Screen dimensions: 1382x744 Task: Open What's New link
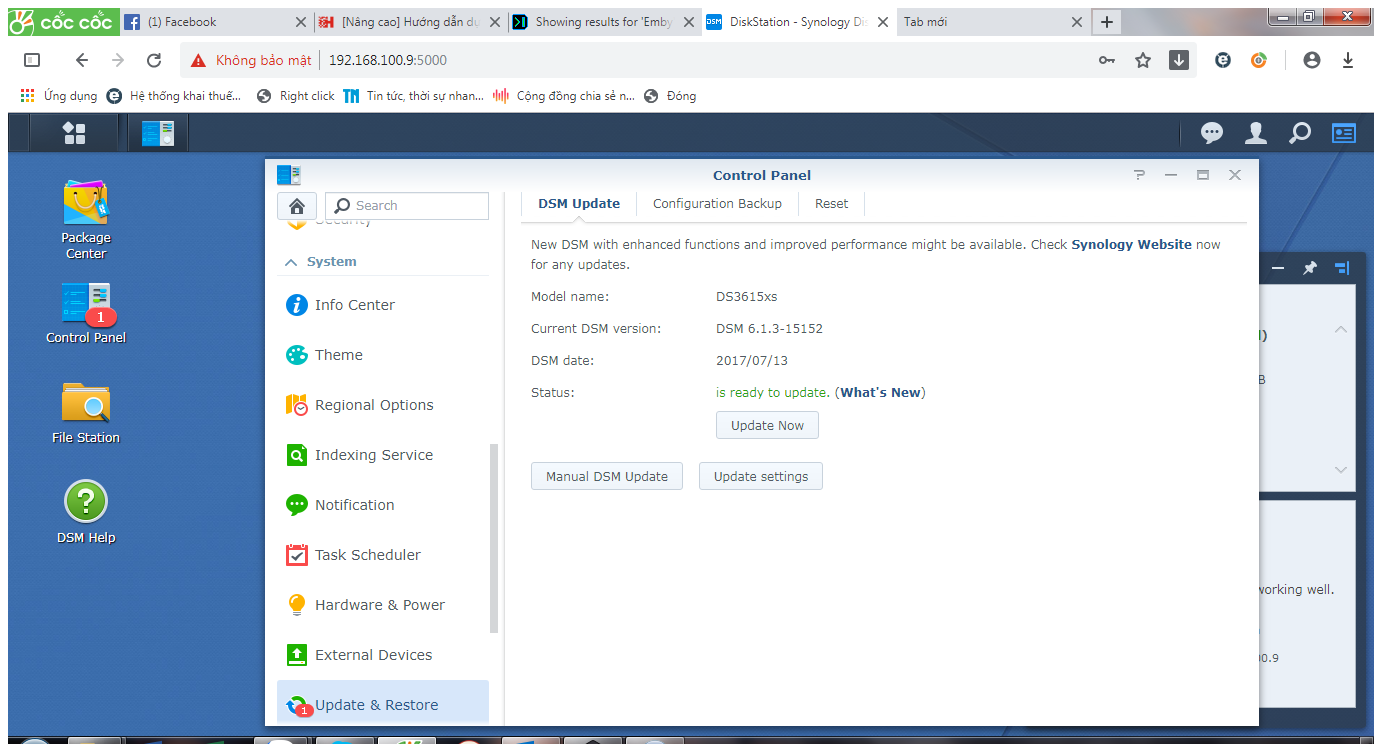click(880, 392)
